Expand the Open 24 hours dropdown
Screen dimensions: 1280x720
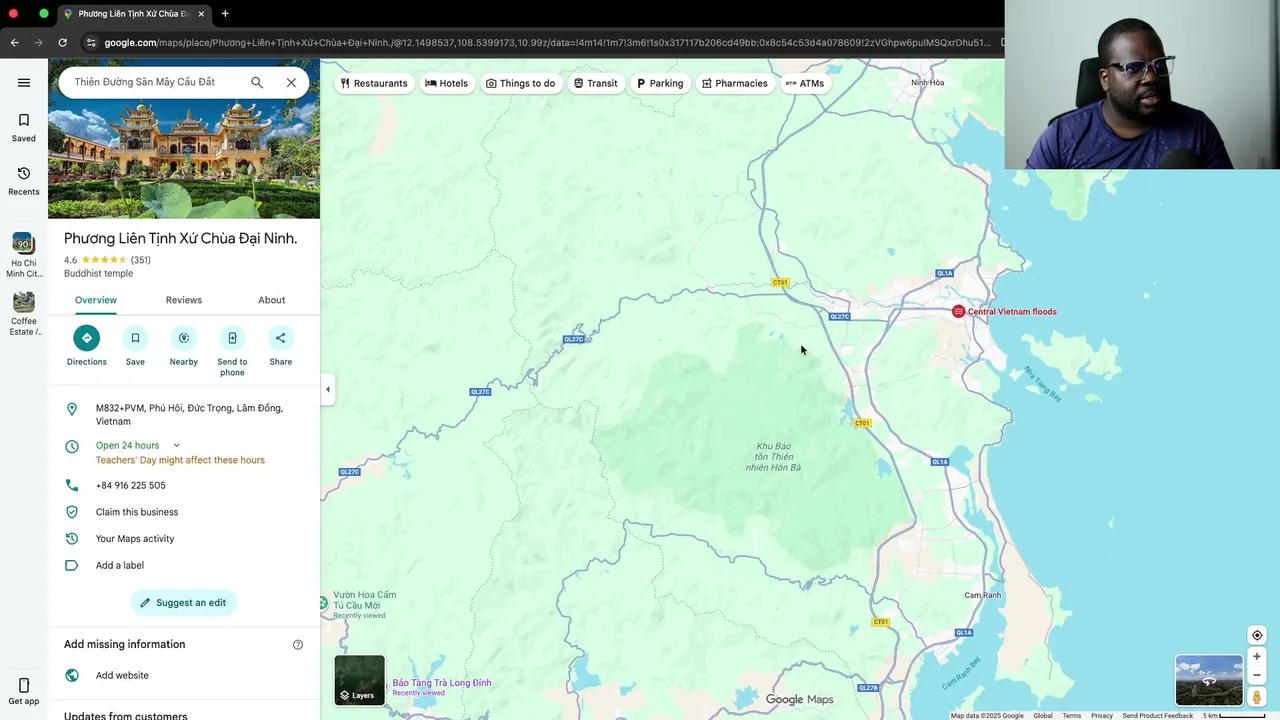pos(176,445)
